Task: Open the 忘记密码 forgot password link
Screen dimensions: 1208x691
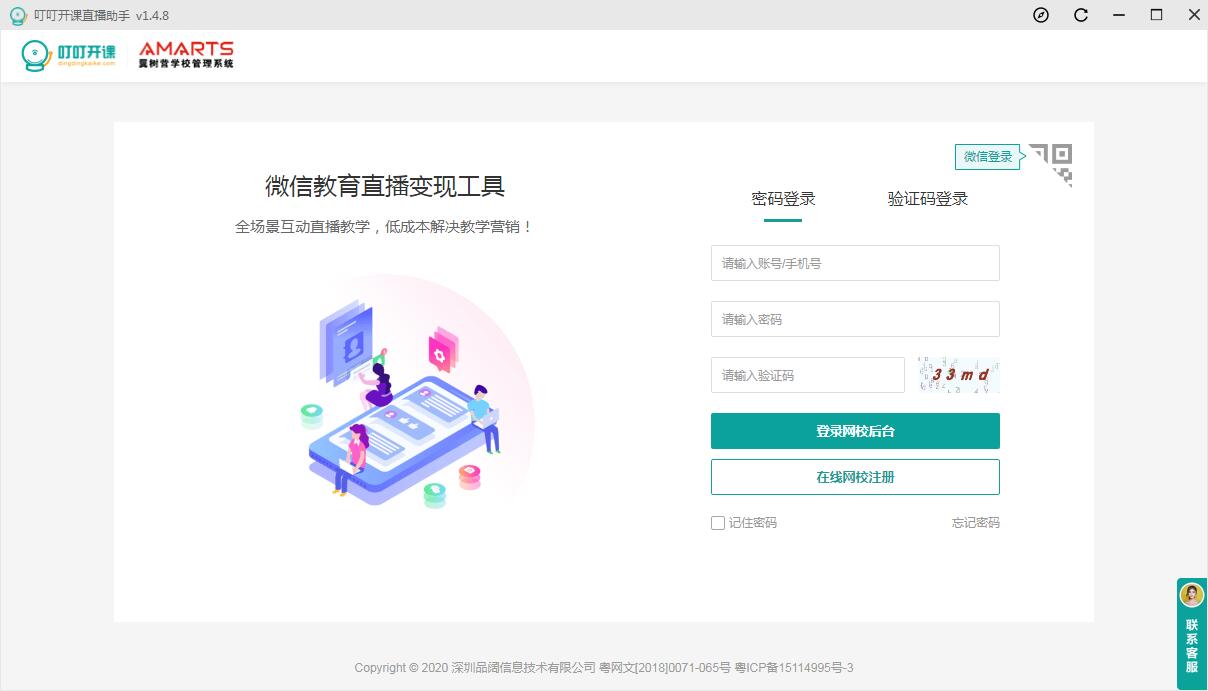Action: tap(976, 522)
